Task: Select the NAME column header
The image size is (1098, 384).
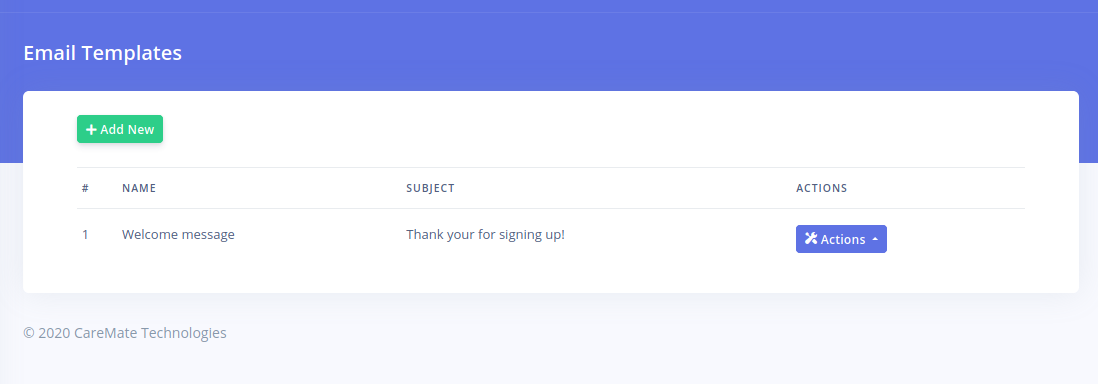Action: click(139, 188)
